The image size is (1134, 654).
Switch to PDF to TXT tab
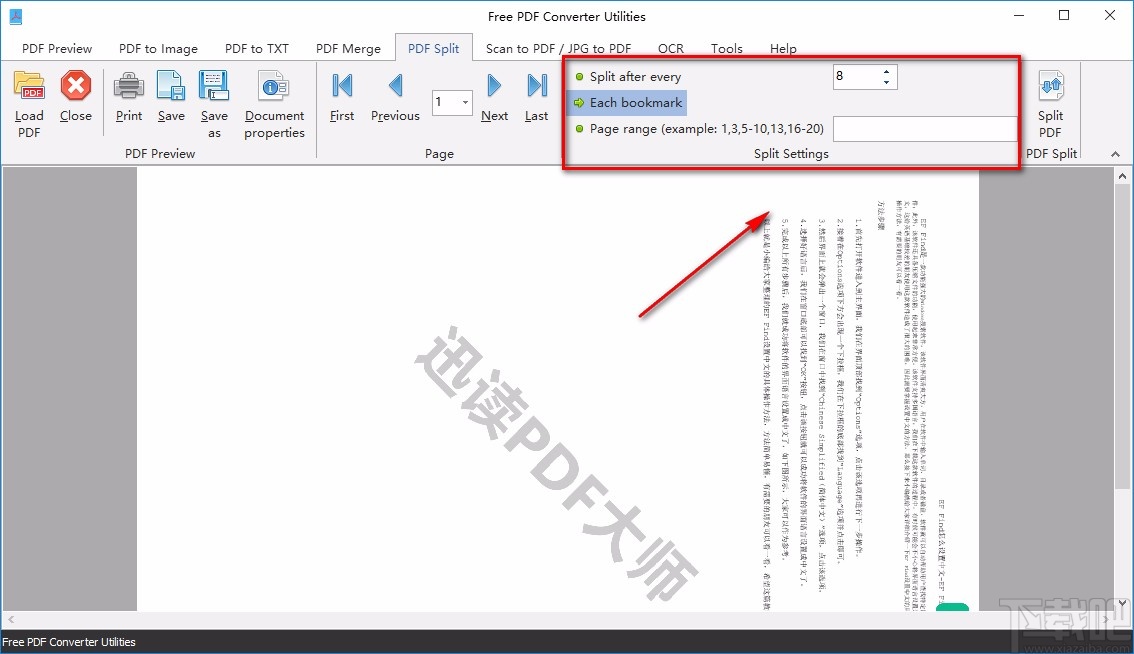pos(257,48)
